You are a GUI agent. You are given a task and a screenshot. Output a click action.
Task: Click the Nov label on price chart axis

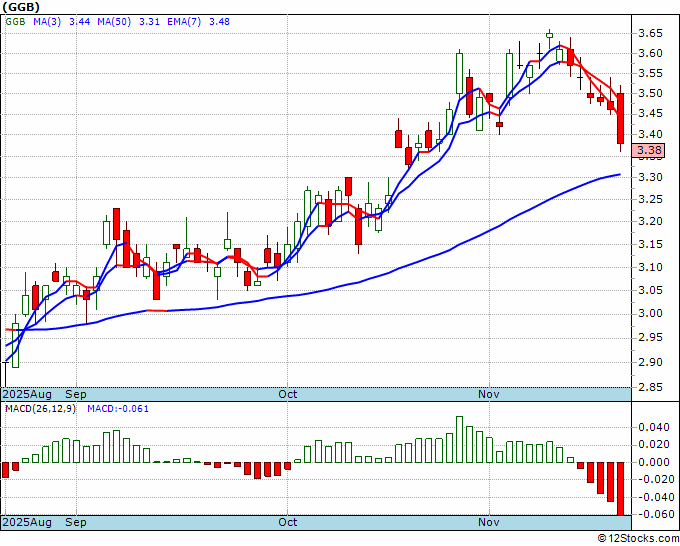click(489, 394)
